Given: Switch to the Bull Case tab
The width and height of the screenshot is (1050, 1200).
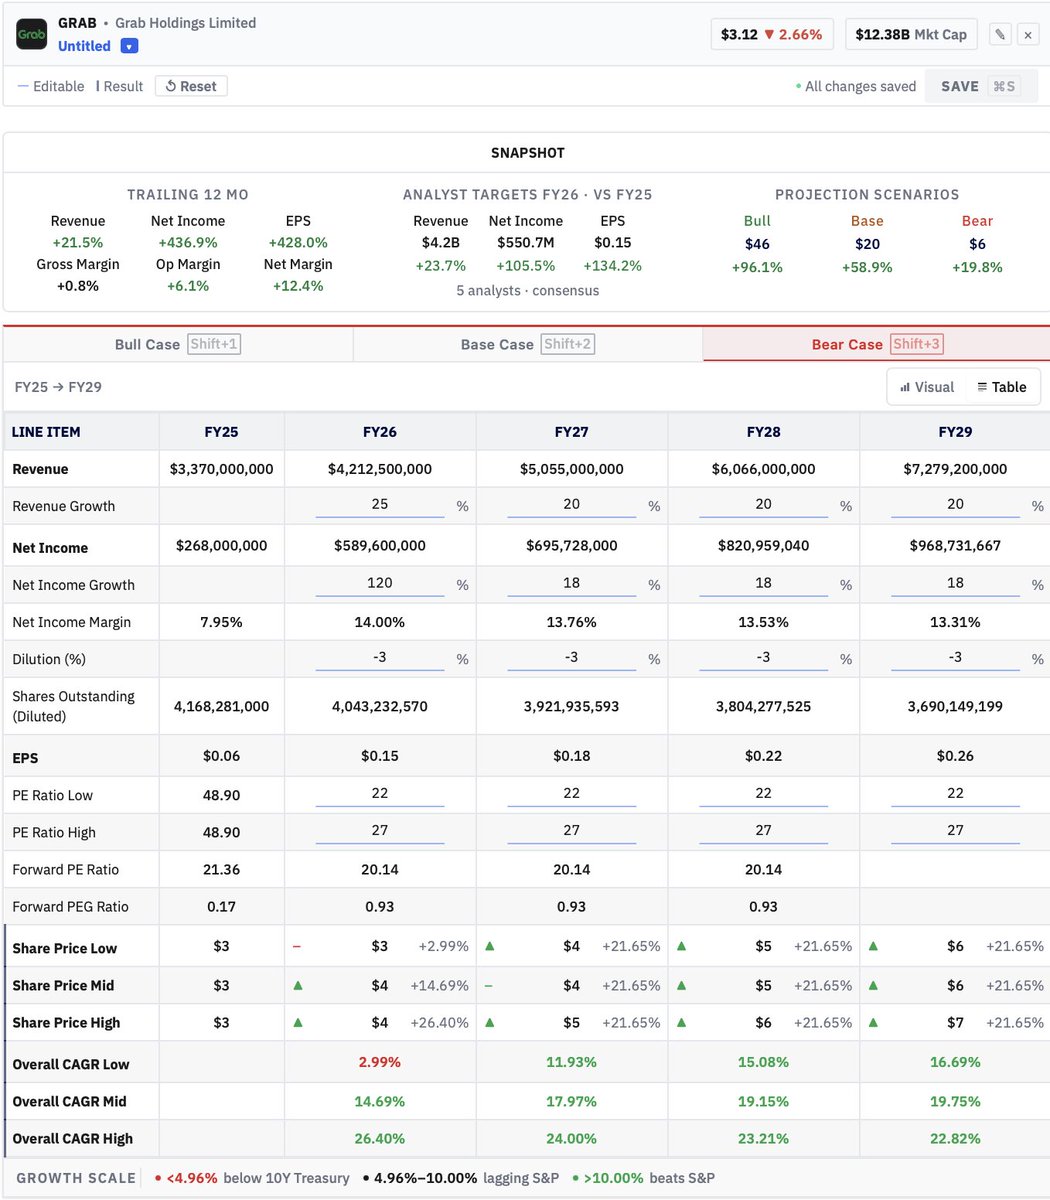Looking at the screenshot, I should [178, 344].
